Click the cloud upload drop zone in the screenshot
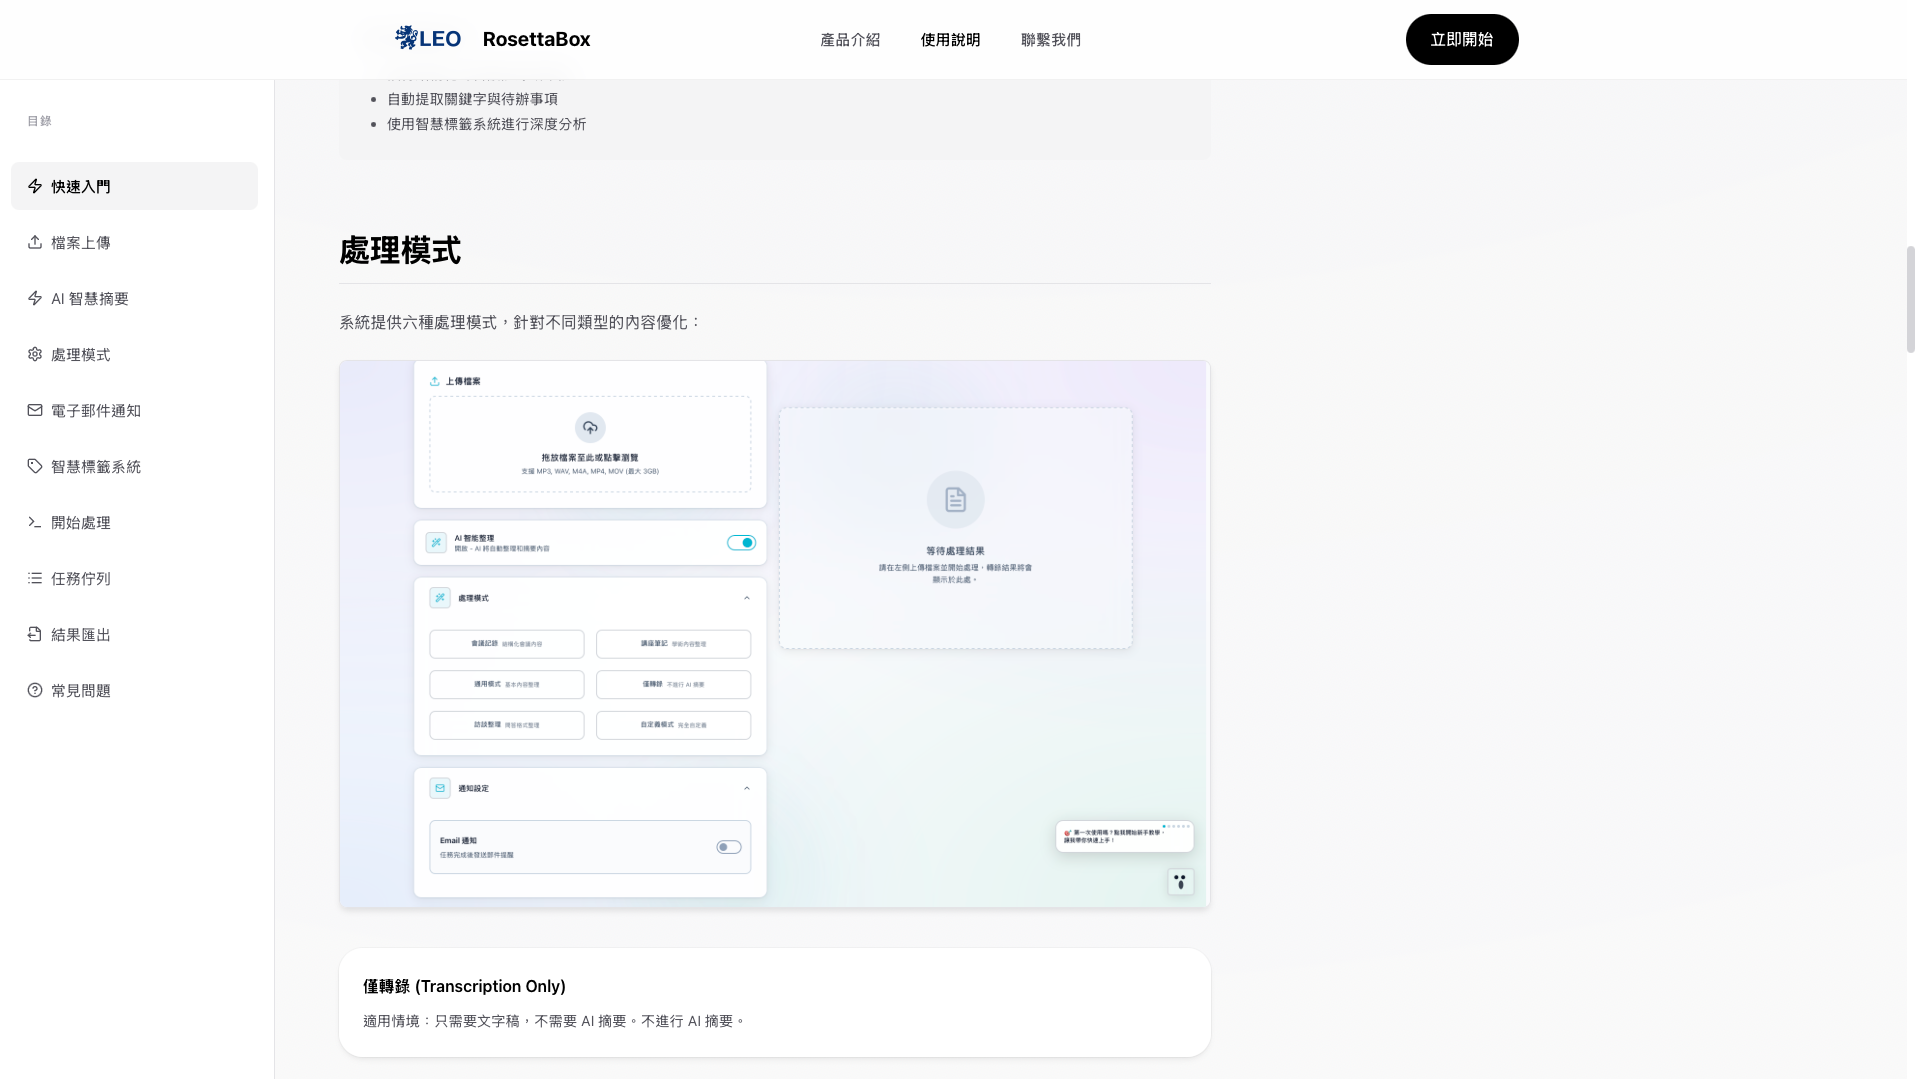Image resolution: width=1915 pixels, height=1079 pixels. [590, 444]
